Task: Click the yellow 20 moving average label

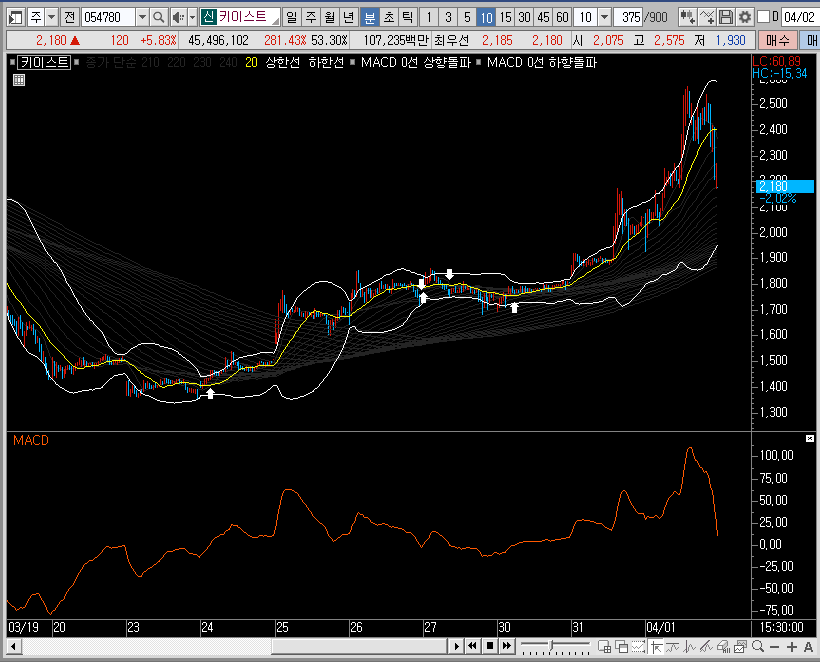Action: pyautogui.click(x=251, y=63)
